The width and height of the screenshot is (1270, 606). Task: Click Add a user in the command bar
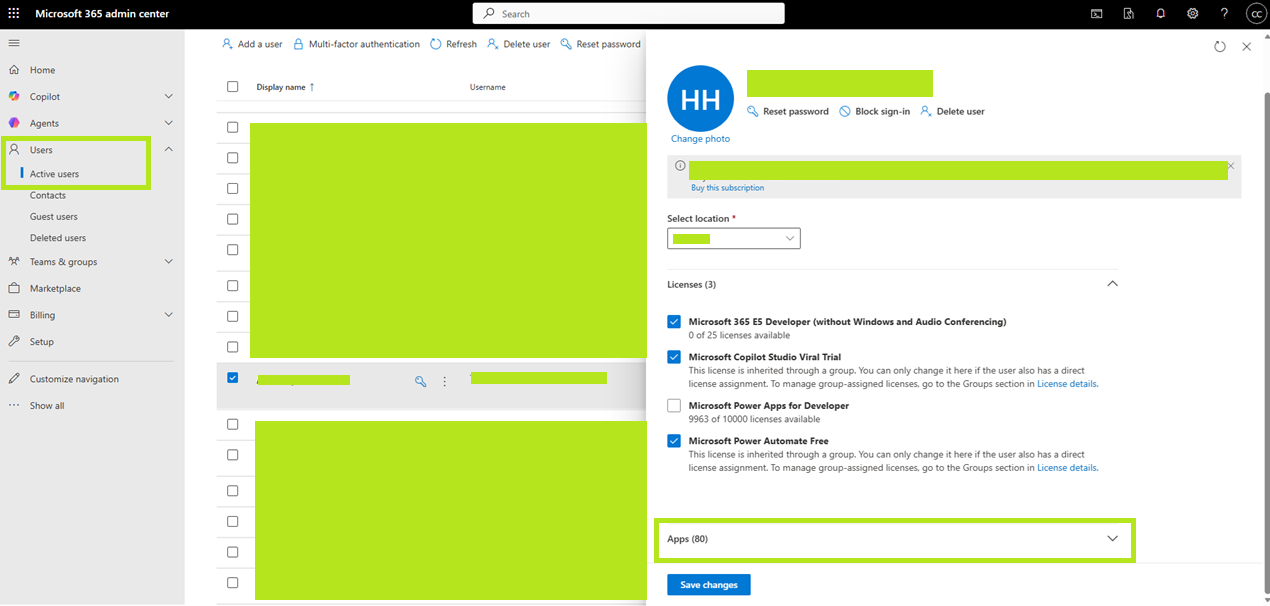[x=252, y=44]
